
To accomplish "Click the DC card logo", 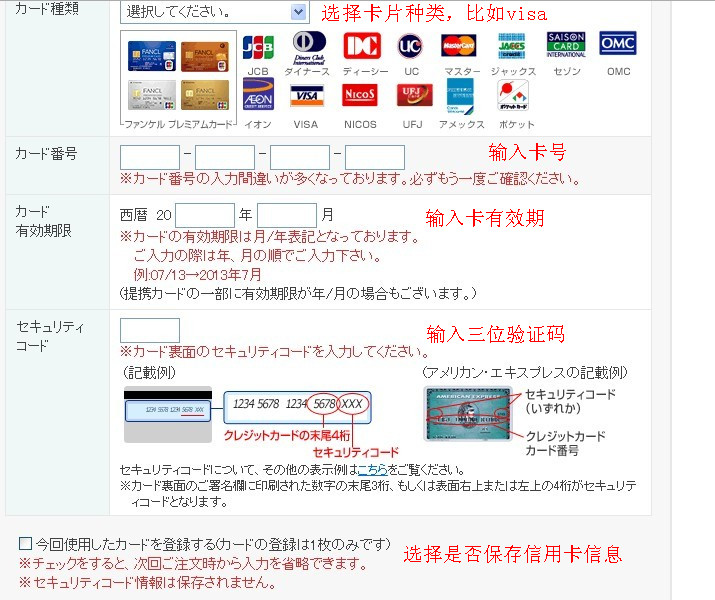I will (x=362, y=46).
